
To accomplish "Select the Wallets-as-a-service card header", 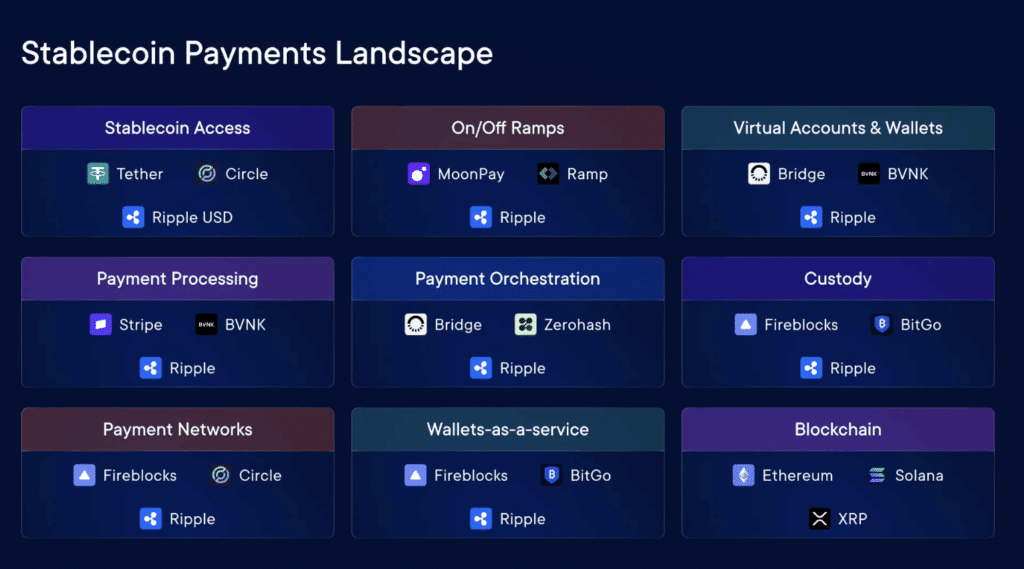I will point(508,430).
